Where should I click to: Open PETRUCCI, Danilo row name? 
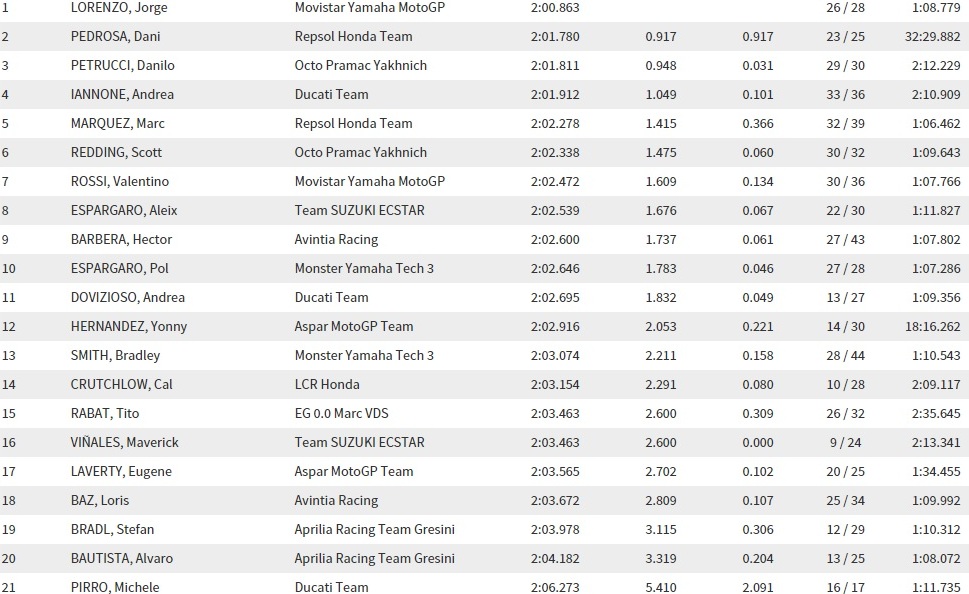[122, 66]
